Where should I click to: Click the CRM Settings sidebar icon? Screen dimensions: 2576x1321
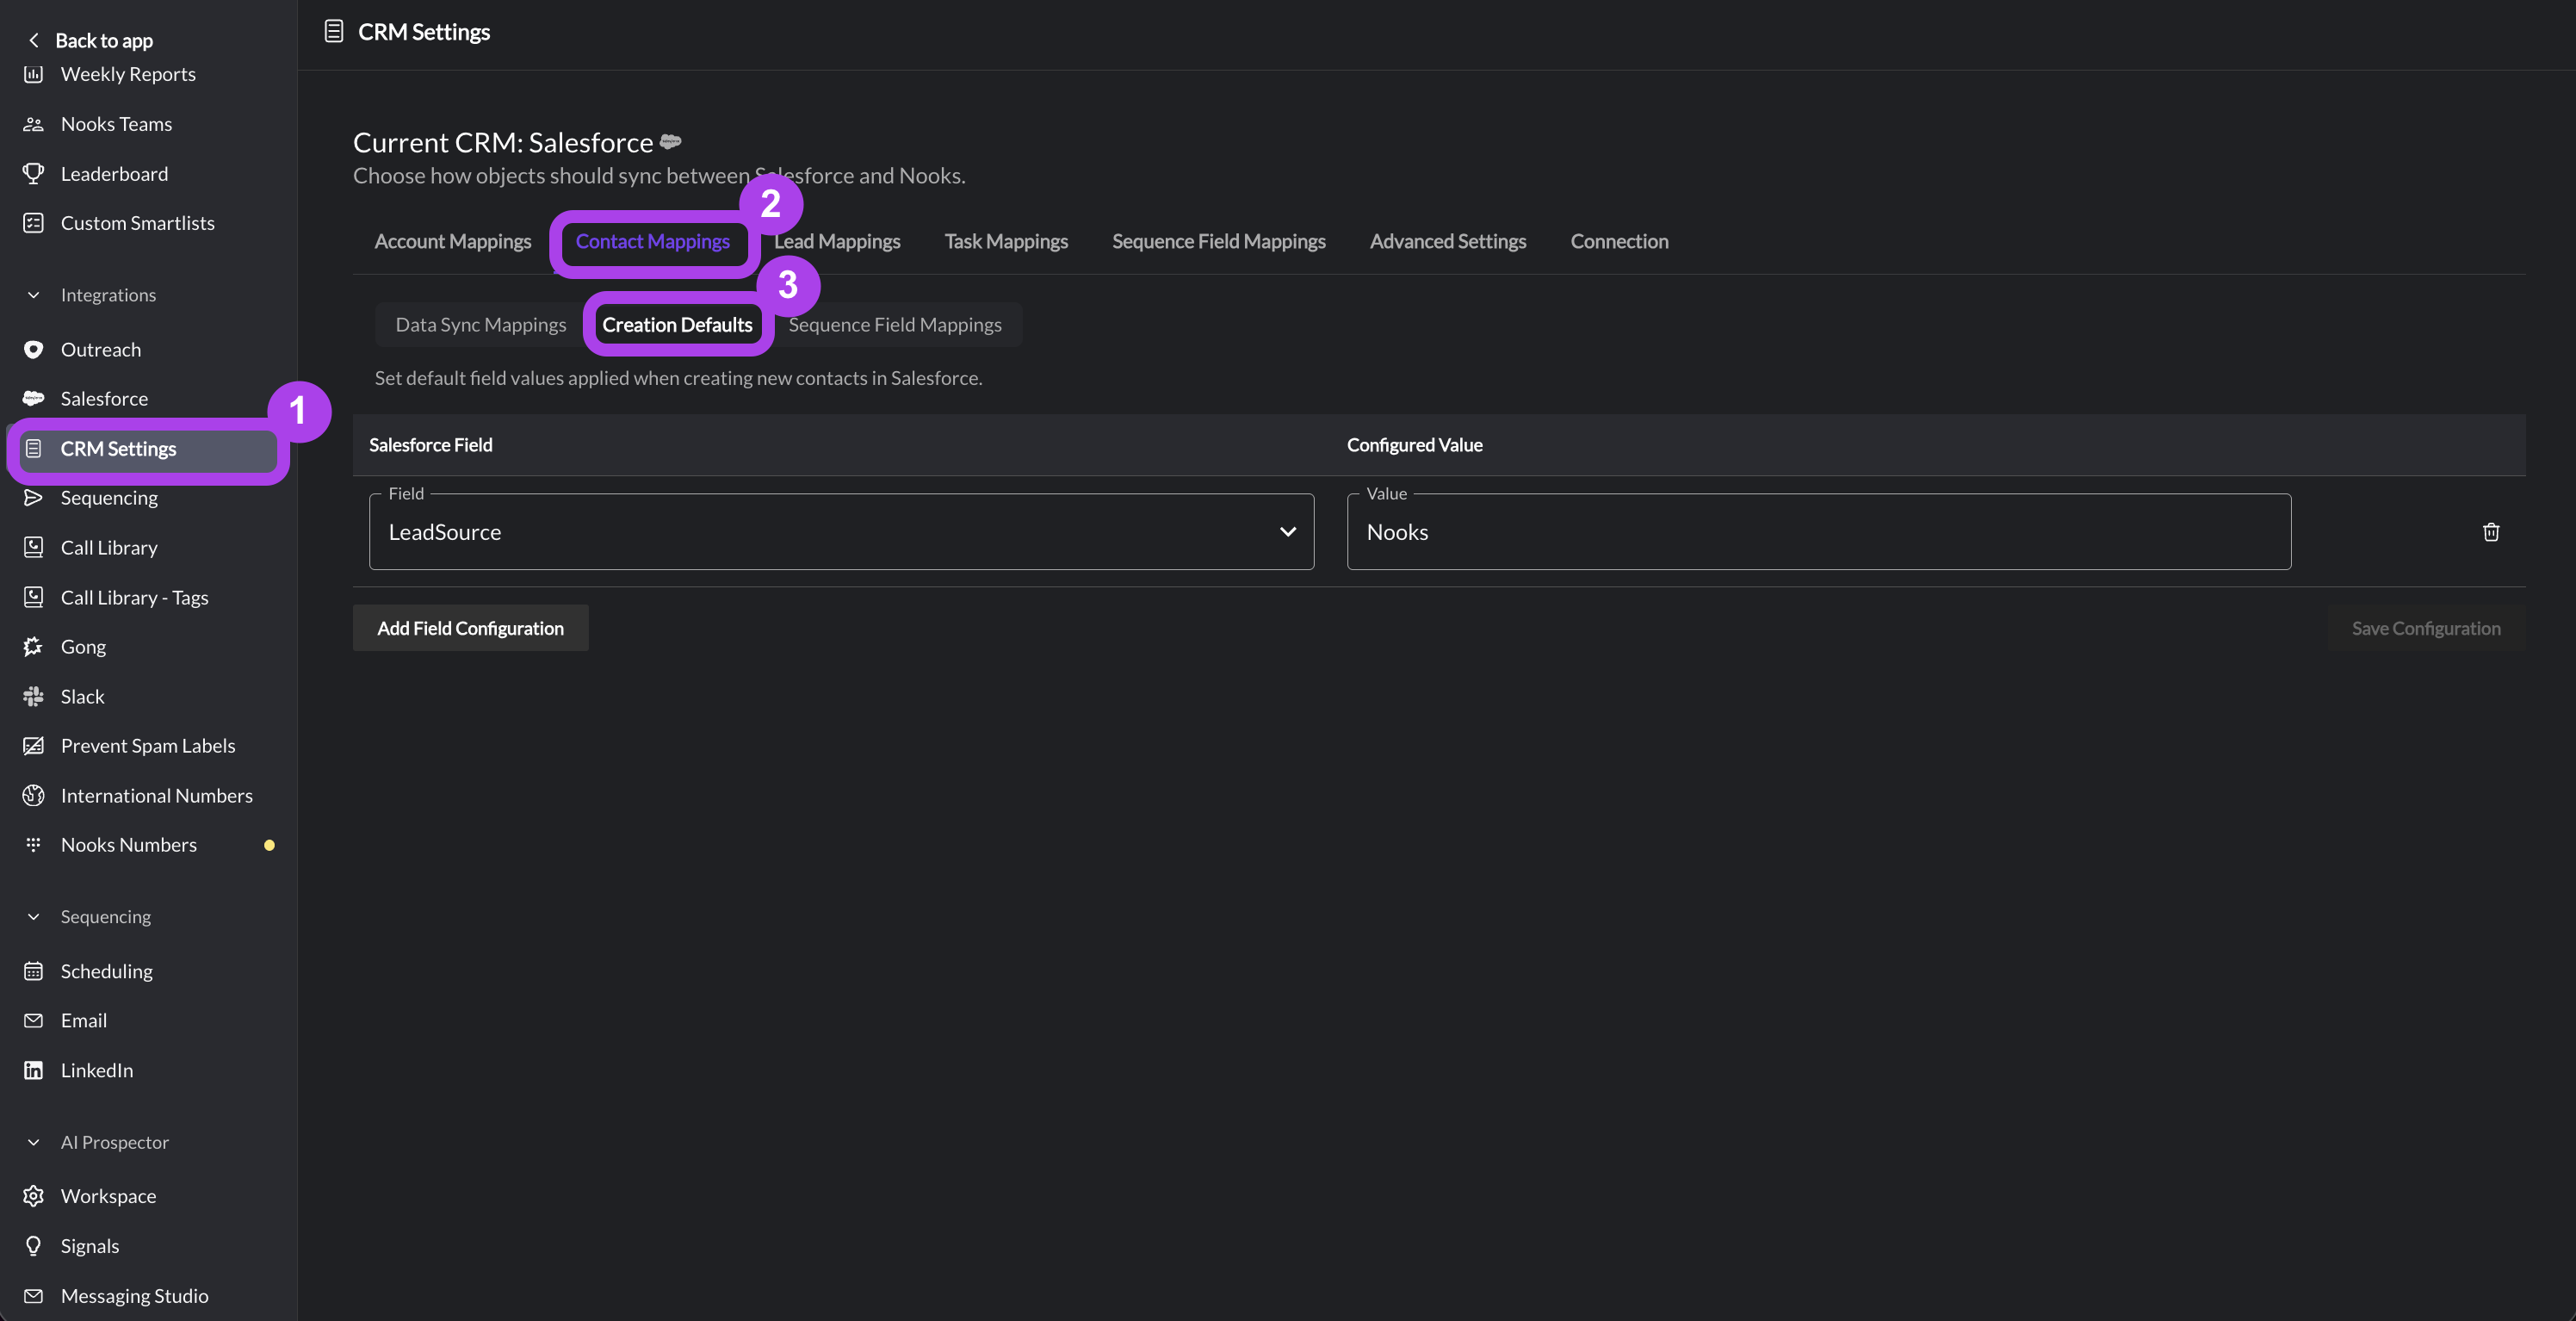[x=33, y=449]
